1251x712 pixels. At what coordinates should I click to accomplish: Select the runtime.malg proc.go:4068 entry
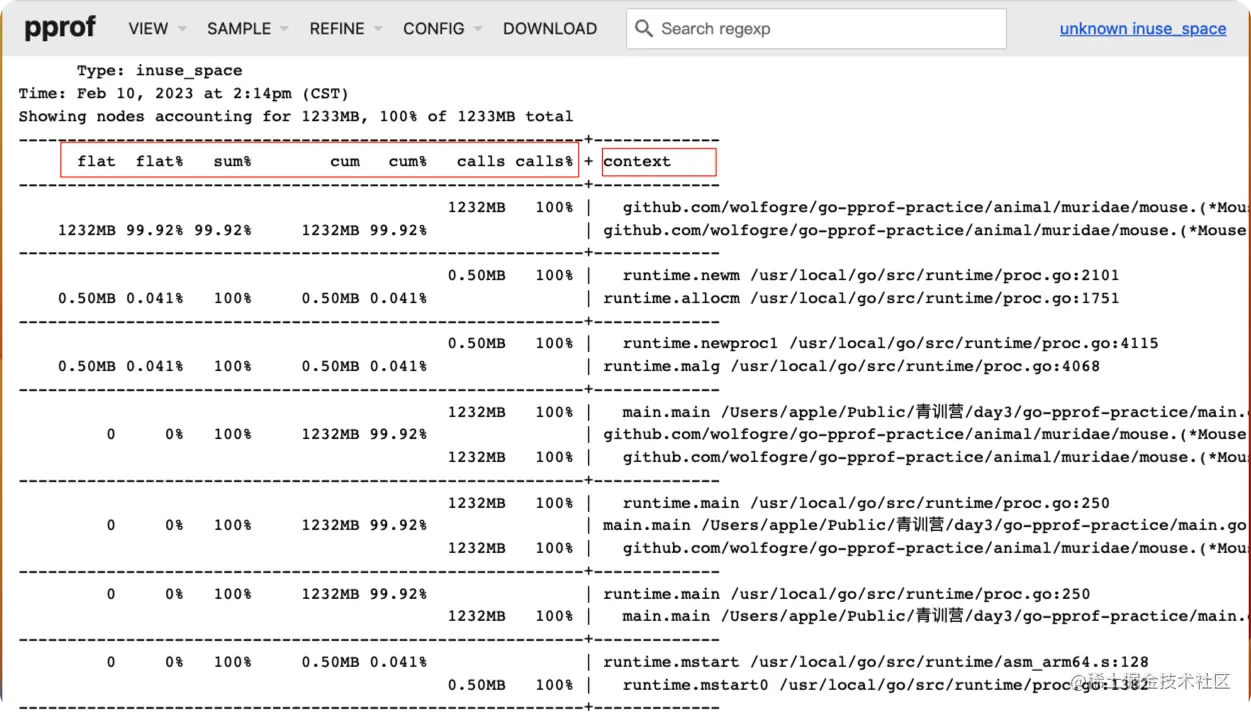[x=851, y=366]
